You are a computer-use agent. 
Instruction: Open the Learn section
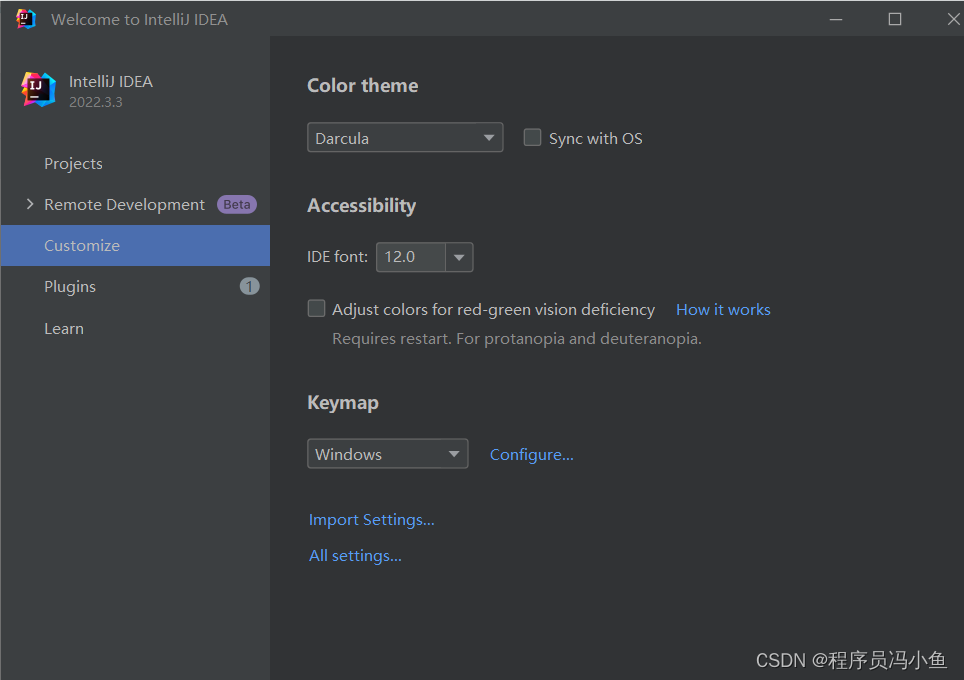(64, 328)
